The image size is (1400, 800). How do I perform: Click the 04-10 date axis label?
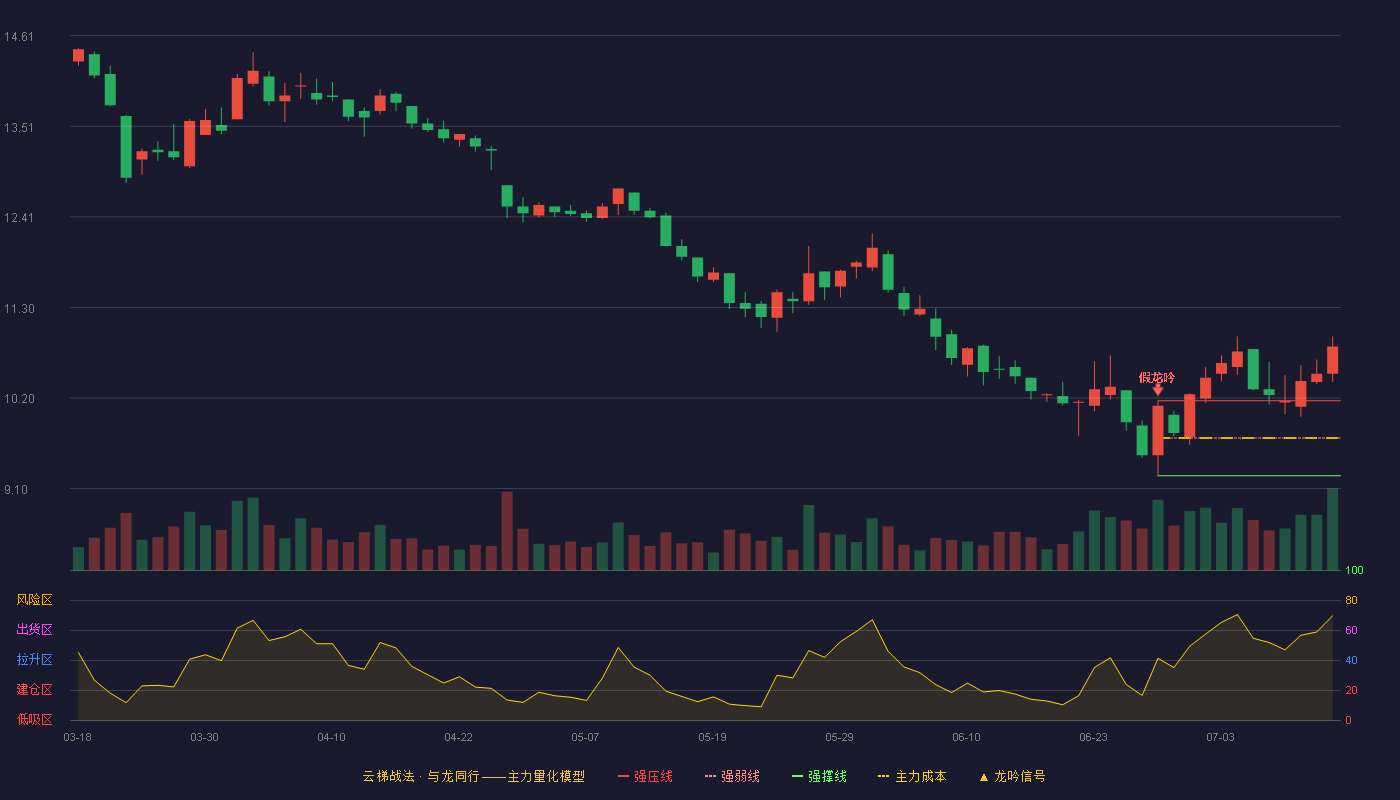(331, 737)
